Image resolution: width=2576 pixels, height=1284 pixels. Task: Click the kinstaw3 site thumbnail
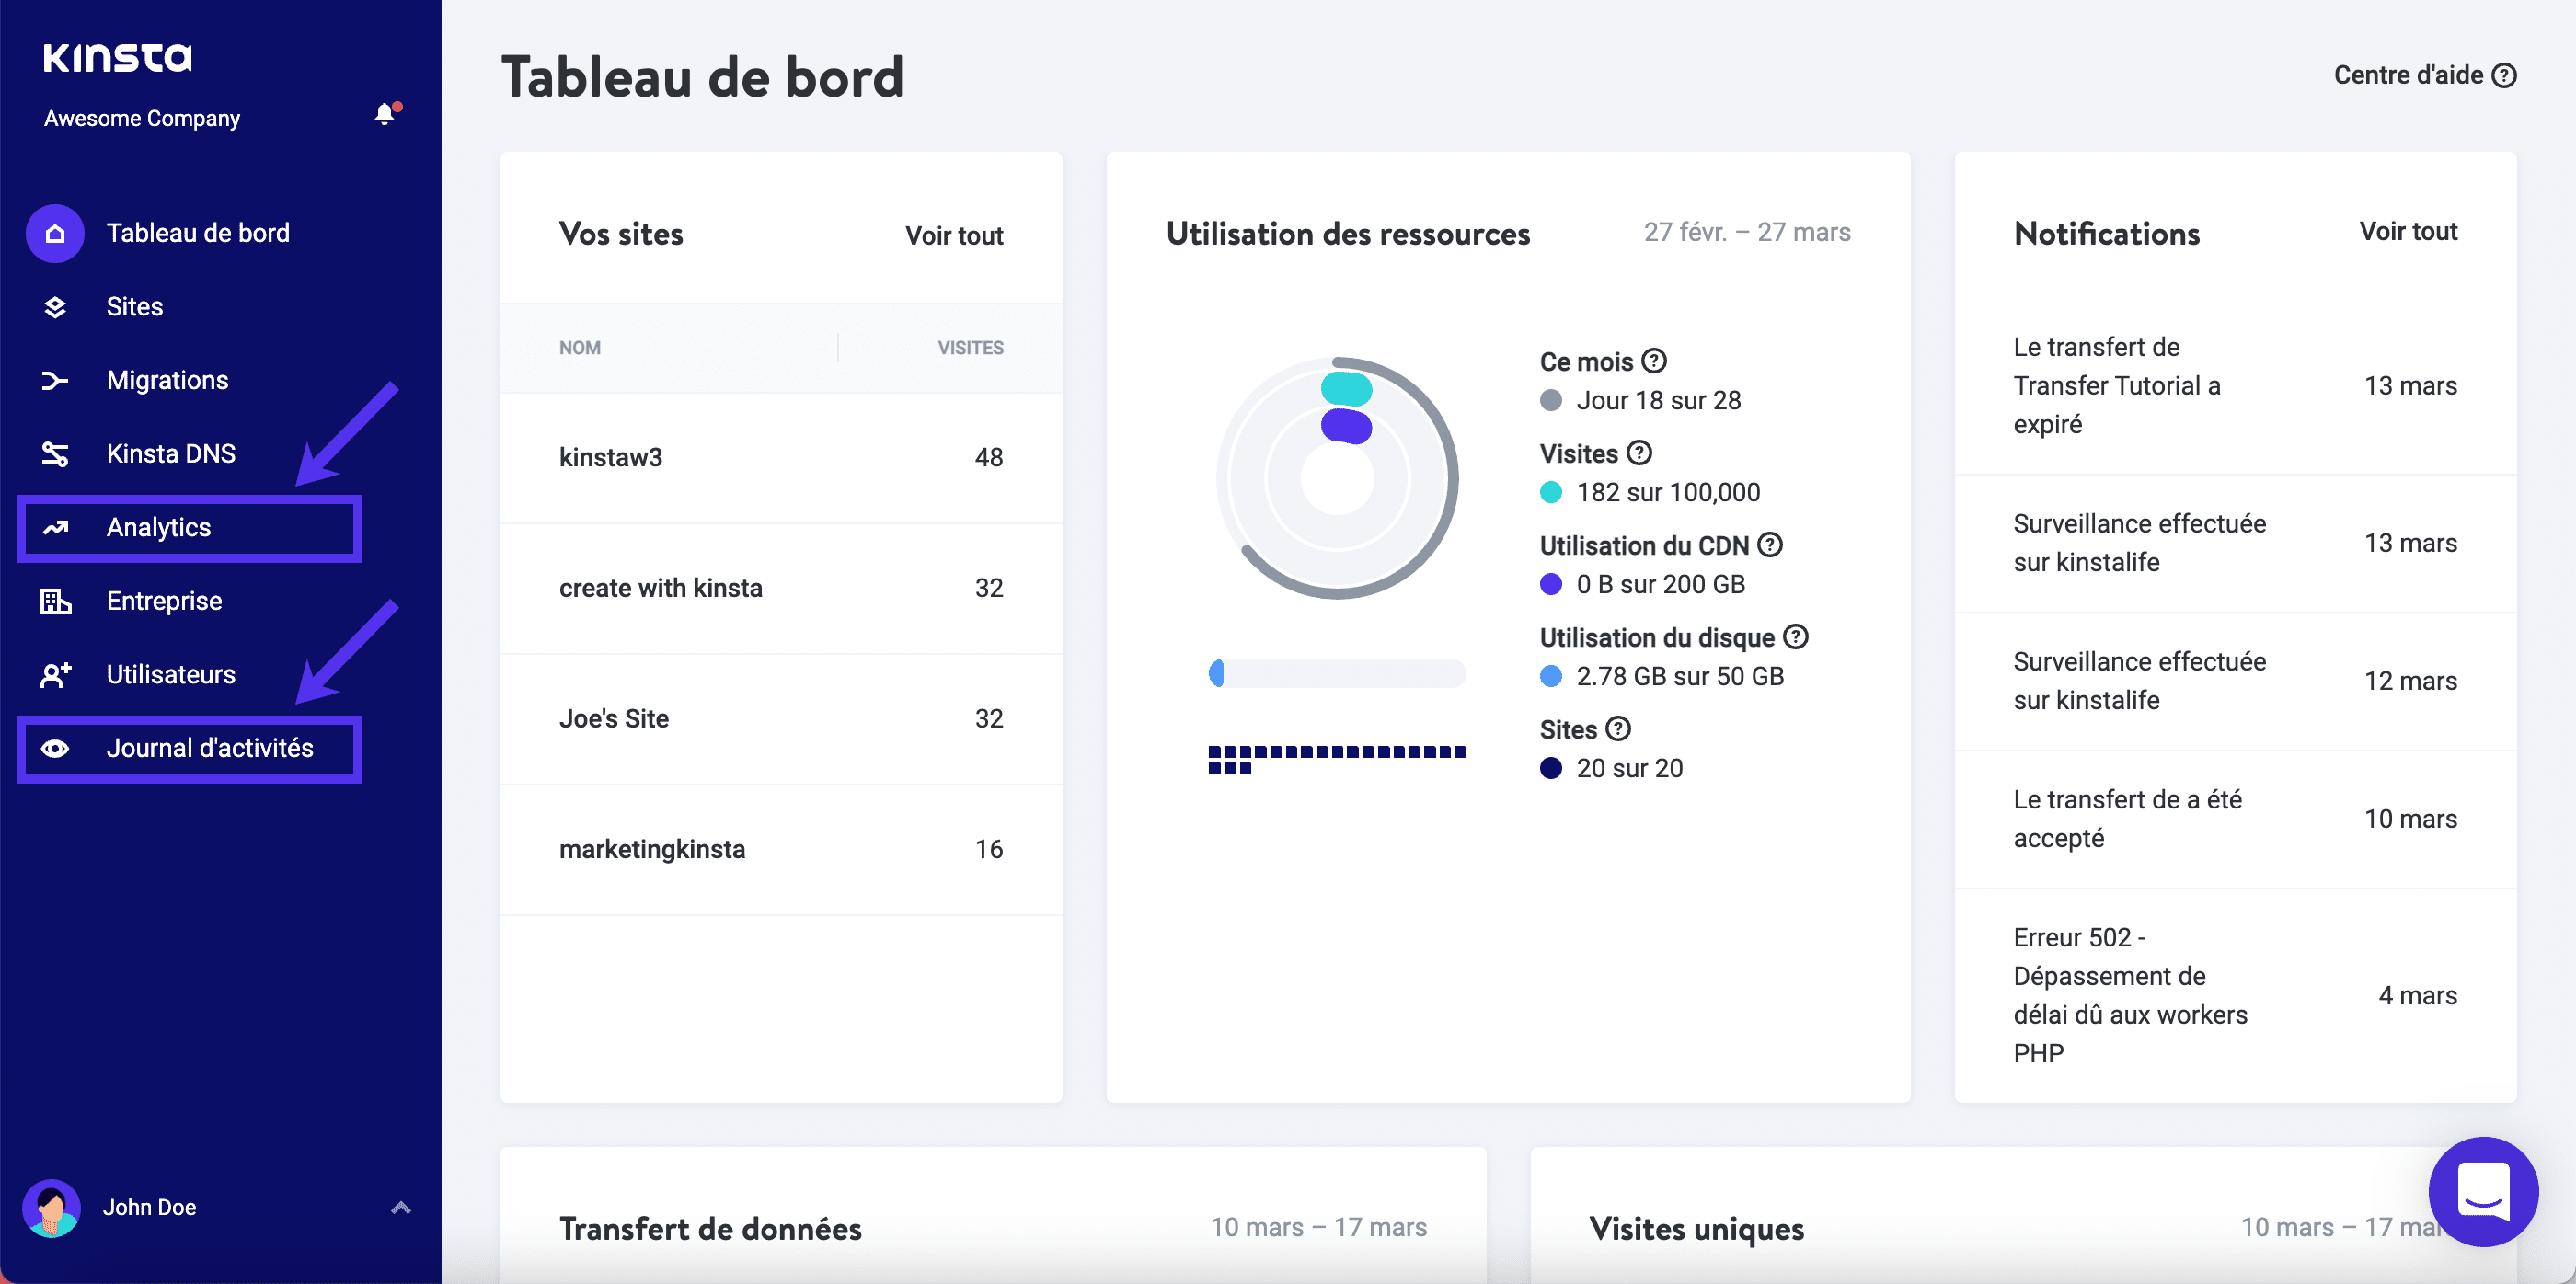tap(615, 456)
